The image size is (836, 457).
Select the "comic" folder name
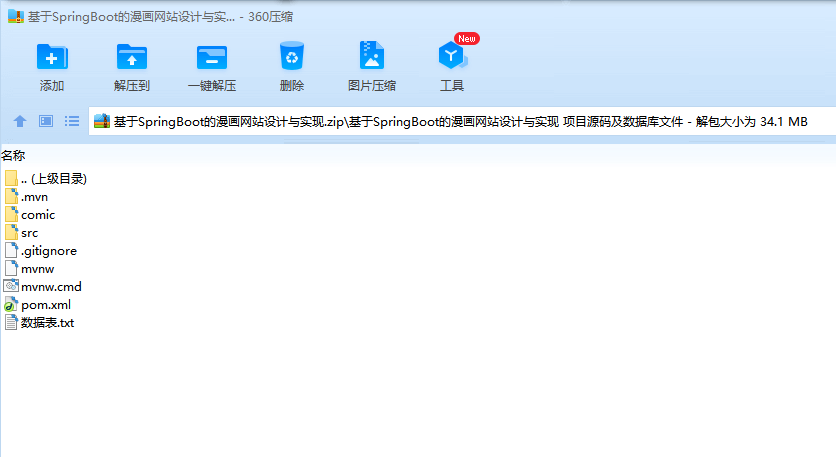pos(38,215)
